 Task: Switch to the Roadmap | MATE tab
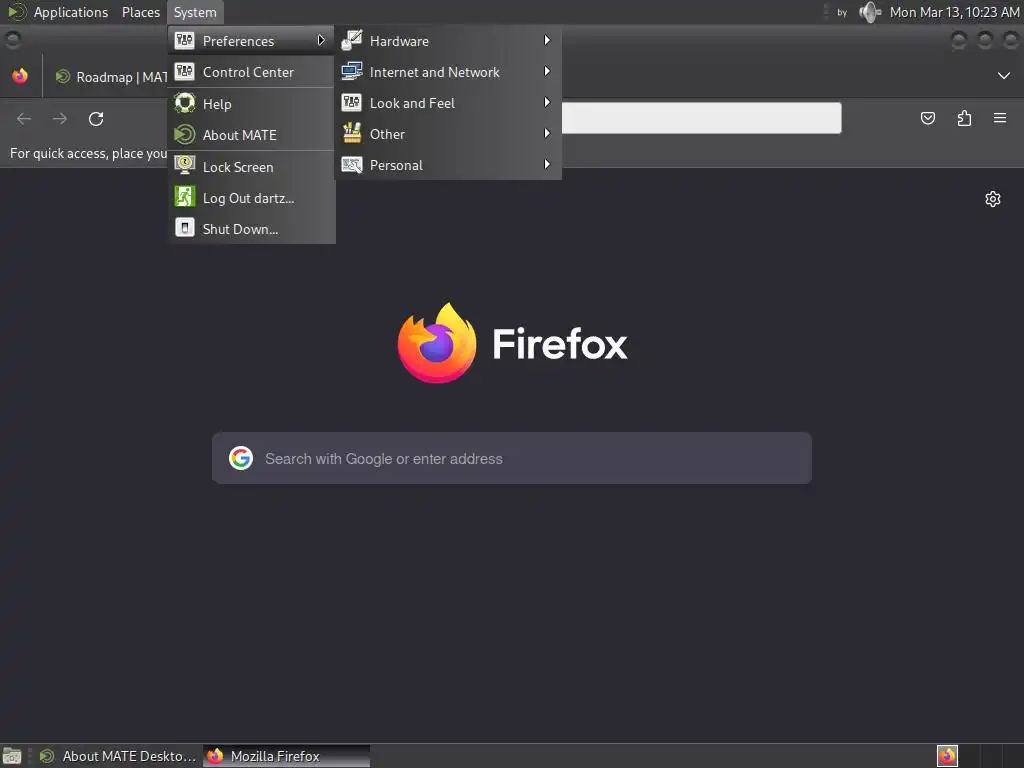pyautogui.click(x=111, y=76)
